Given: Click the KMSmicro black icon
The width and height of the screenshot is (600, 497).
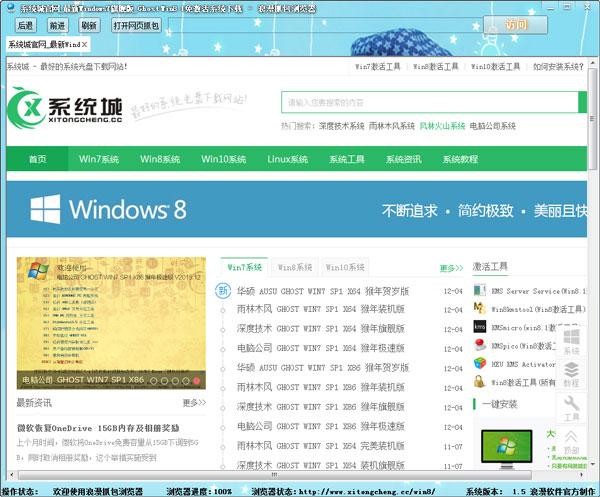Looking at the screenshot, I should pyautogui.click(x=479, y=326).
